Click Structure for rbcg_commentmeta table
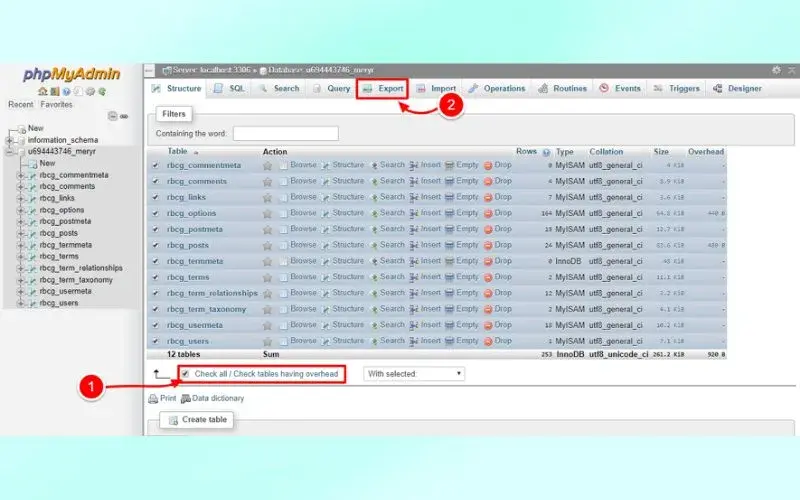The width and height of the screenshot is (800, 500). tap(343, 165)
